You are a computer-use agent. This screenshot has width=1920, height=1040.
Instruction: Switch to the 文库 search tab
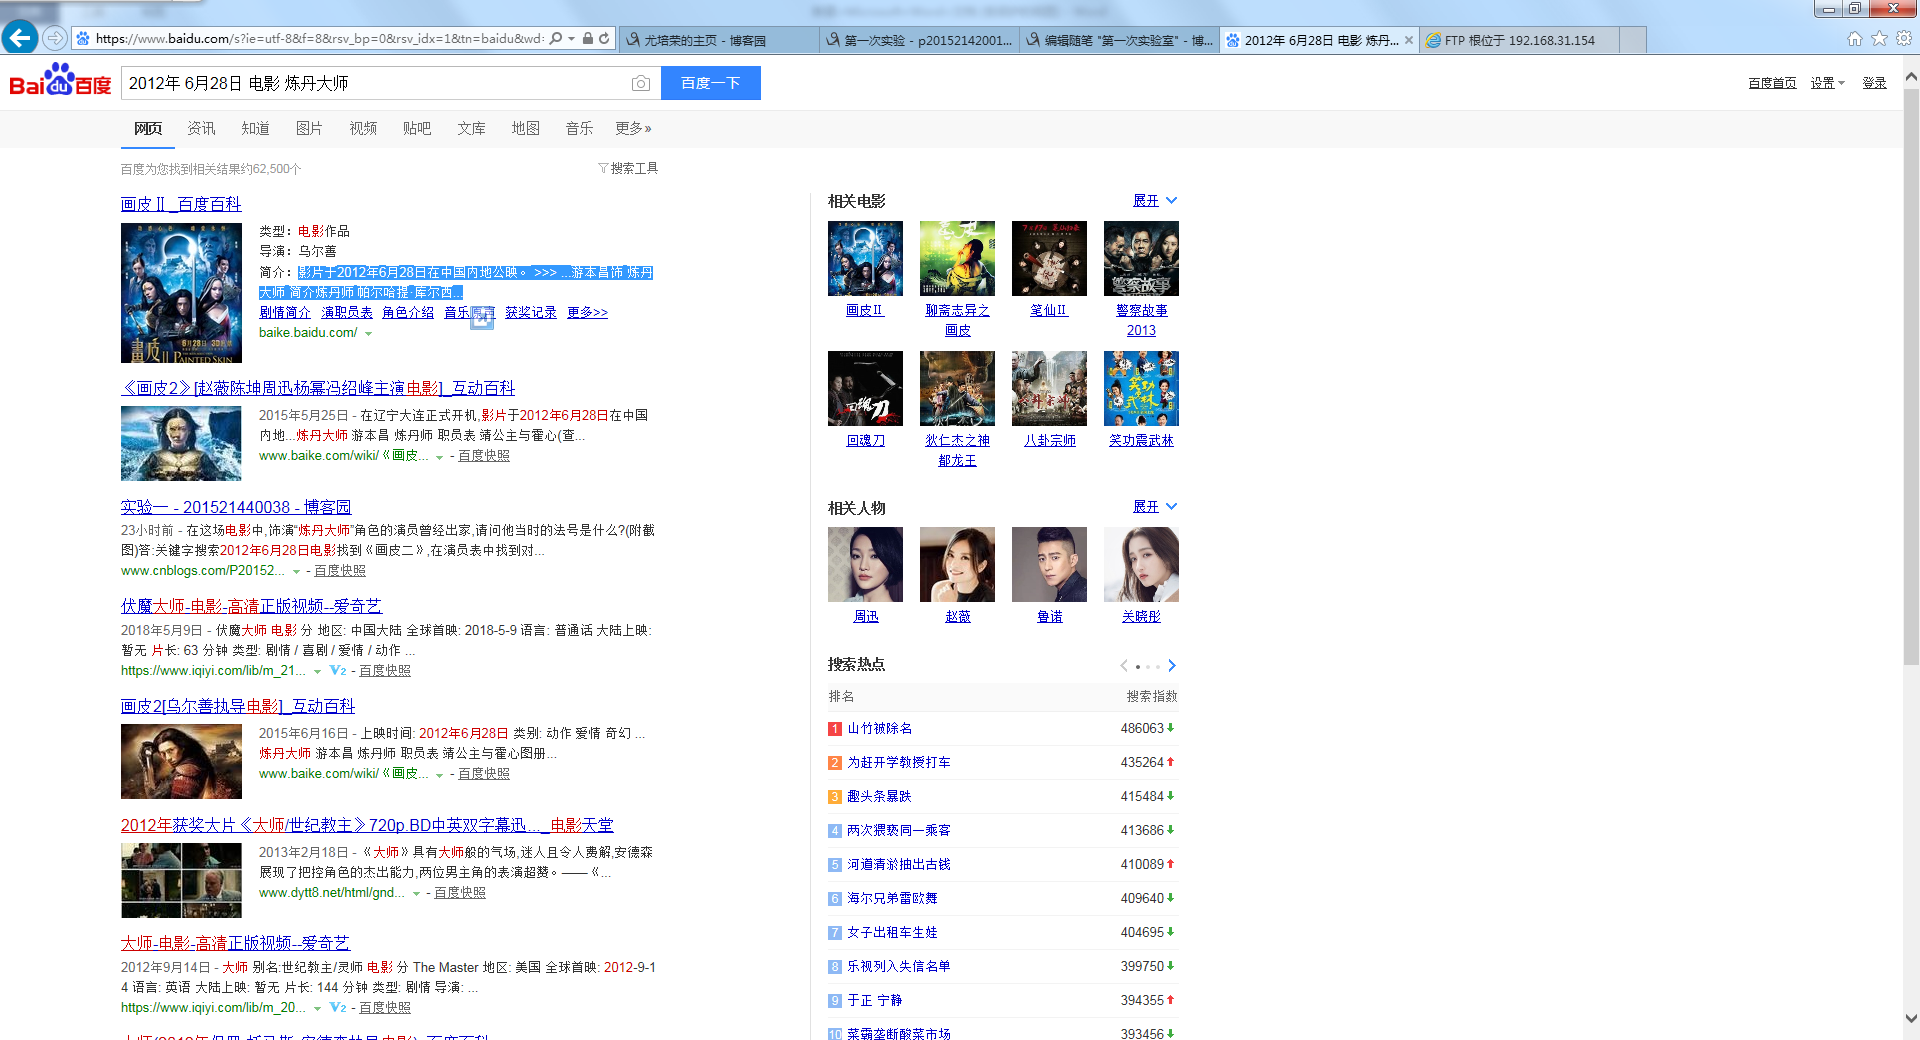point(471,129)
